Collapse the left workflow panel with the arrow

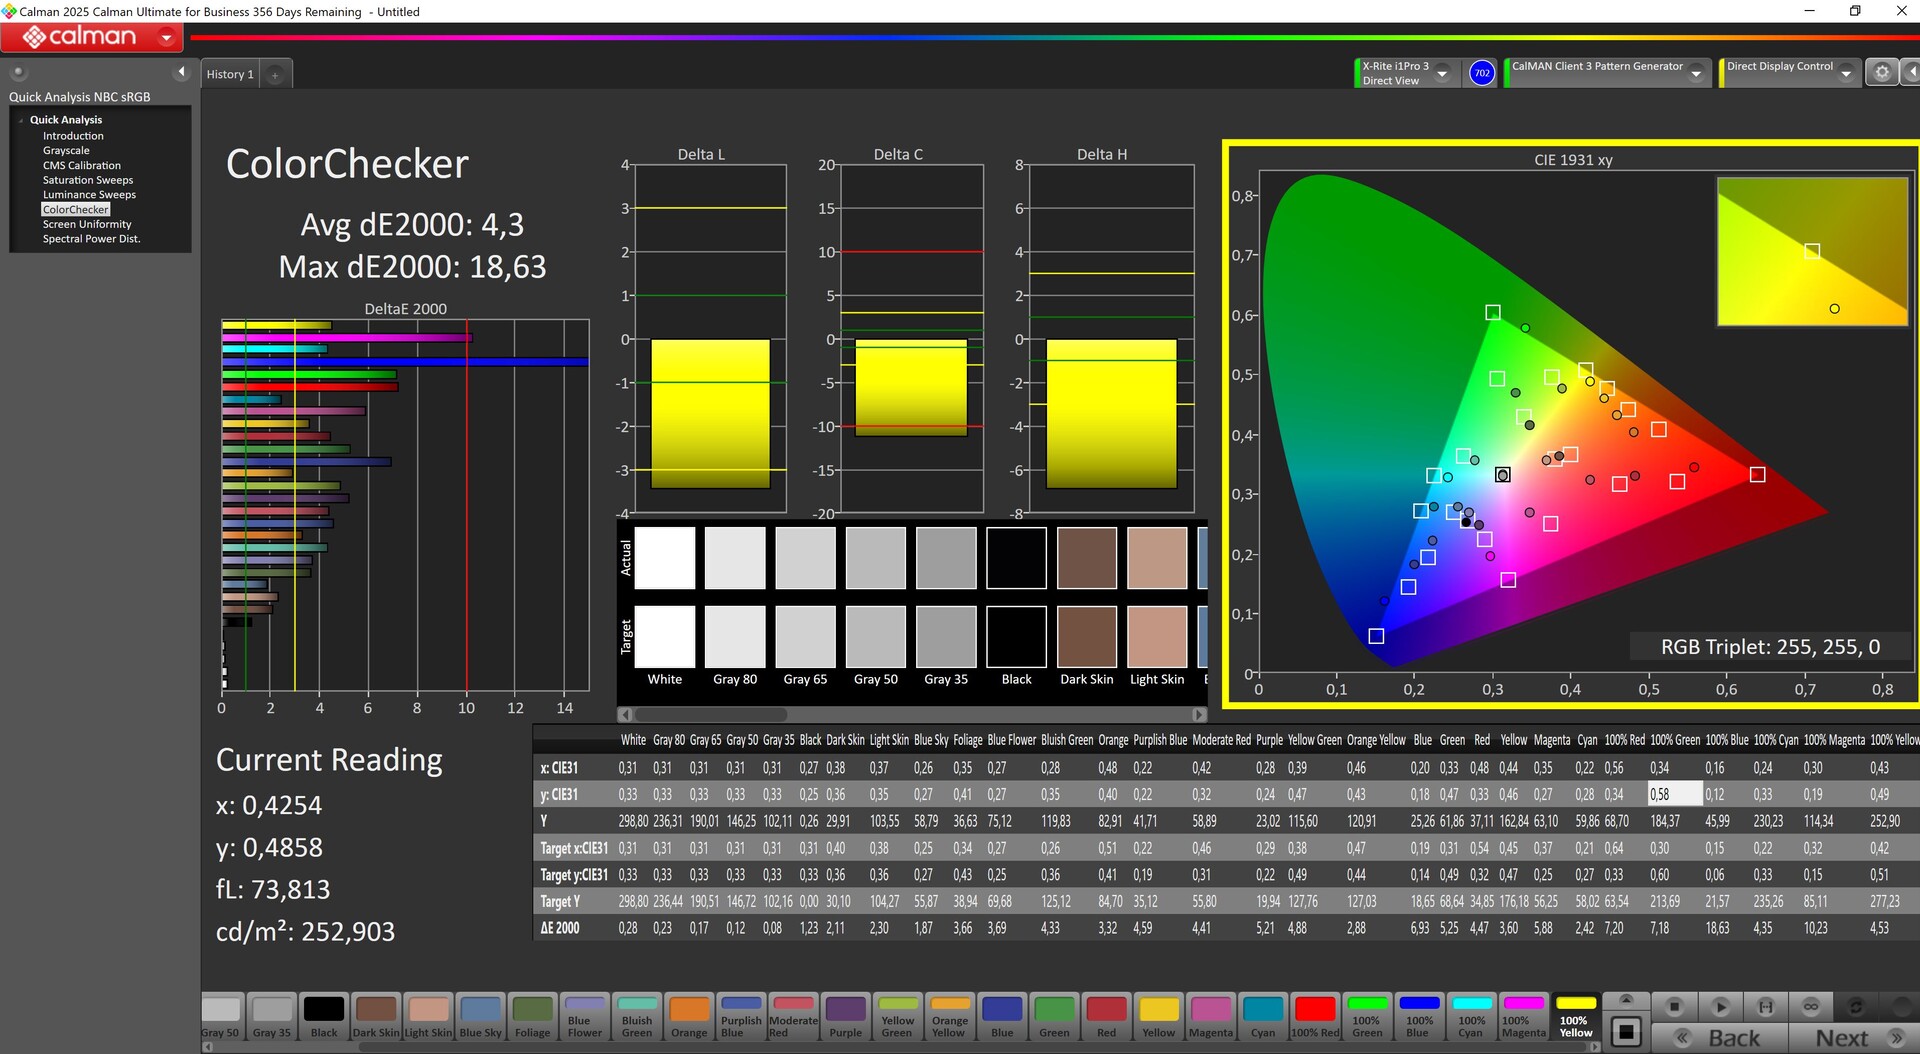[181, 72]
